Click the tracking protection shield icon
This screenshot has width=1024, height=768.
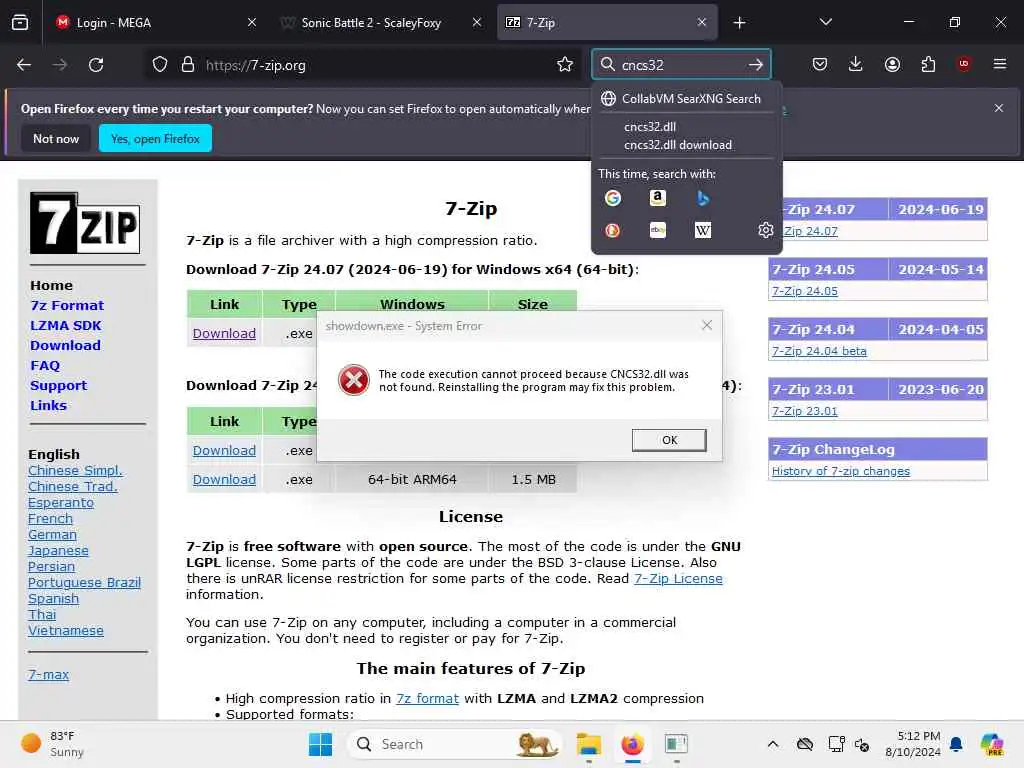pyautogui.click(x=160, y=65)
